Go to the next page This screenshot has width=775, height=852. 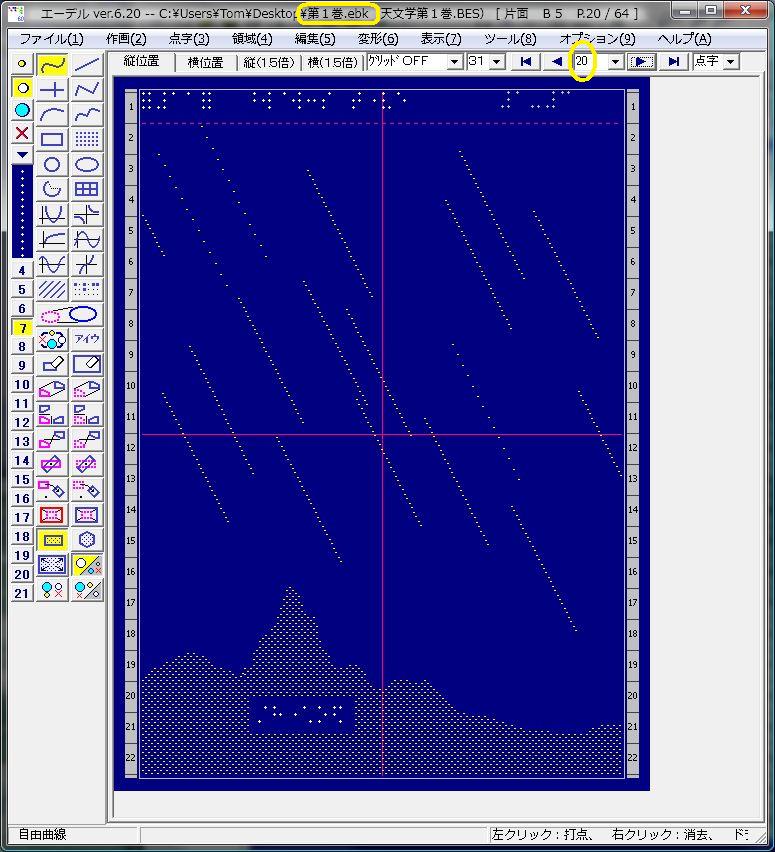pos(641,62)
